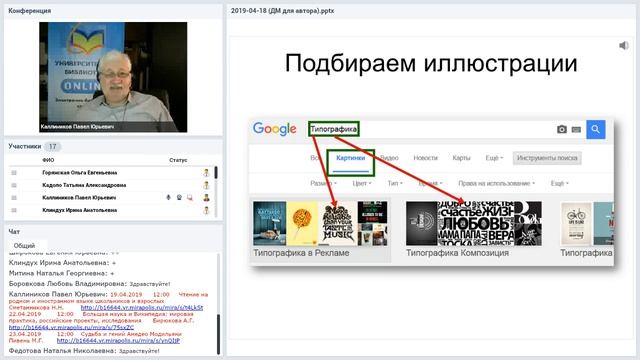
Task: Open the Ещё dropdown in the filter row
Action: click(559, 183)
